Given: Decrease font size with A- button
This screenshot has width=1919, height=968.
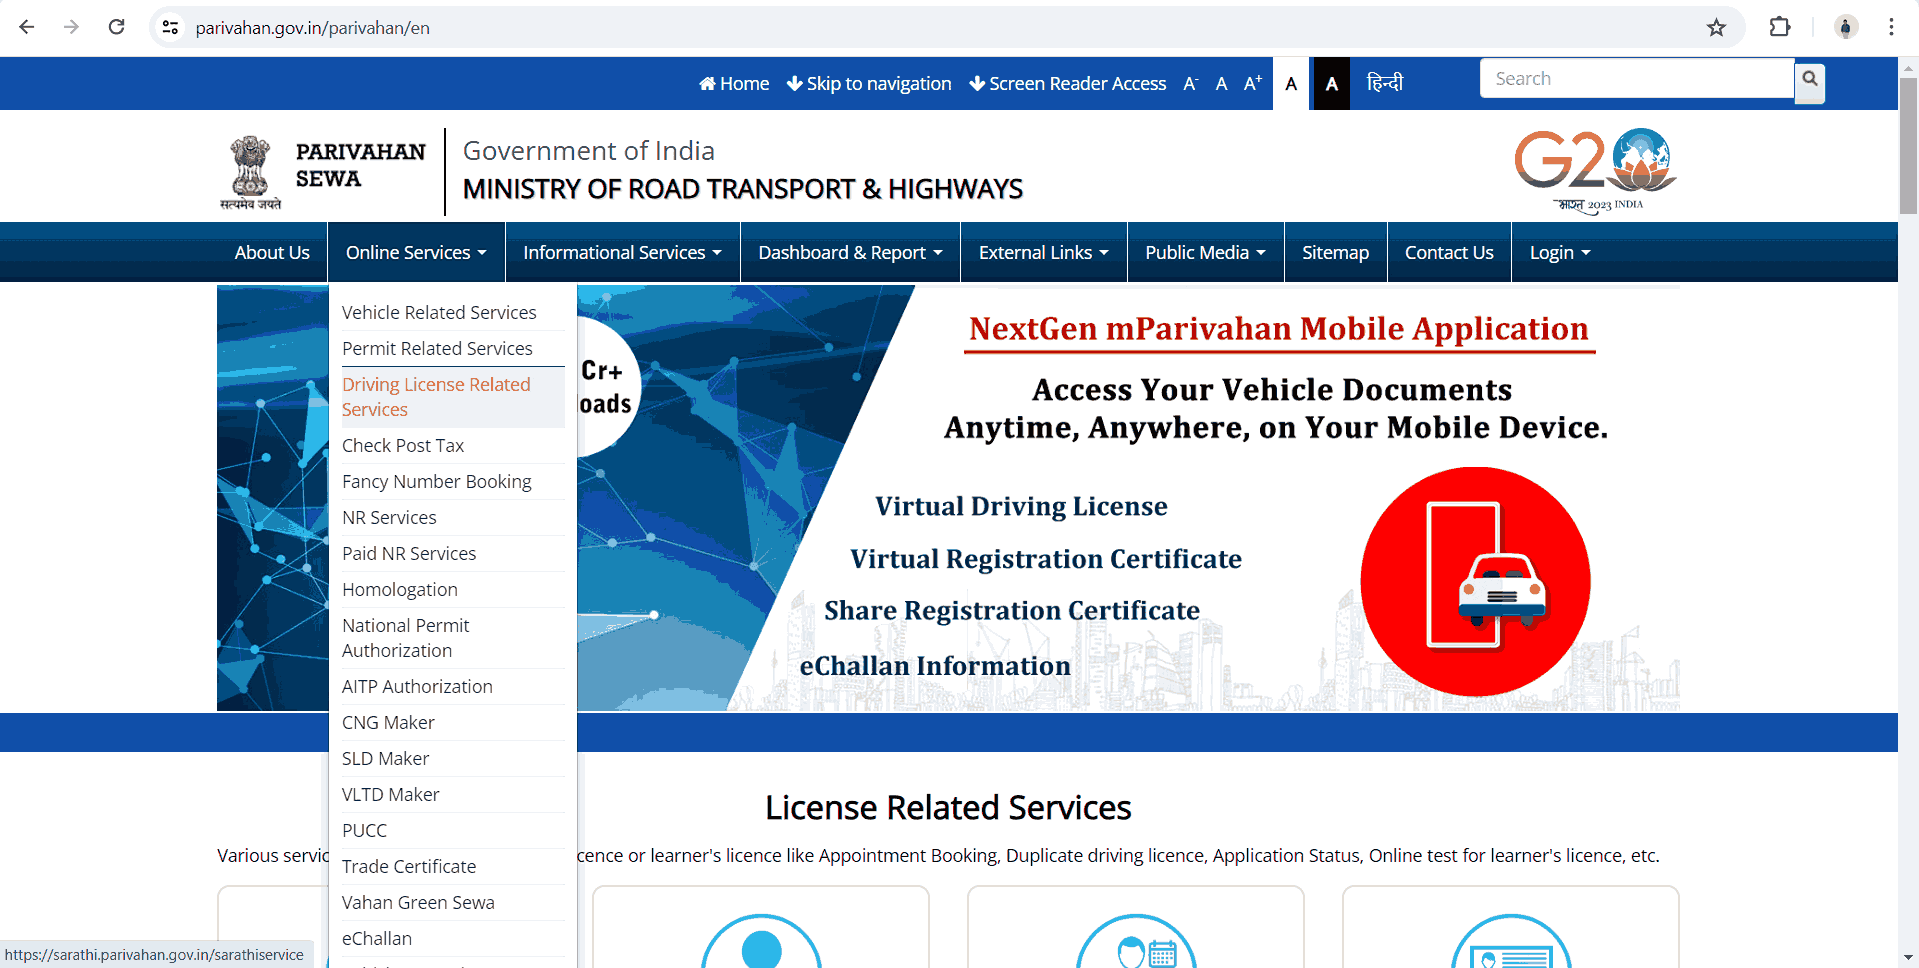Looking at the screenshot, I should coord(1190,84).
